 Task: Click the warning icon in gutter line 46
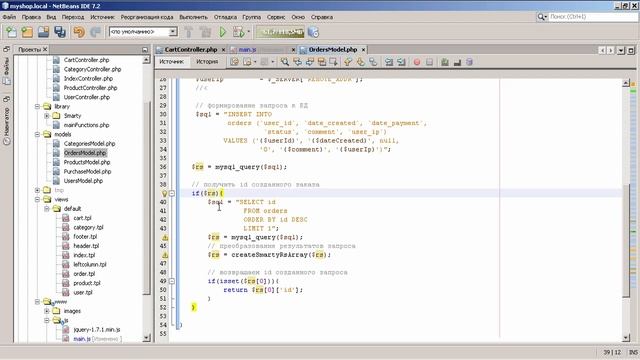pyautogui.click(x=165, y=255)
